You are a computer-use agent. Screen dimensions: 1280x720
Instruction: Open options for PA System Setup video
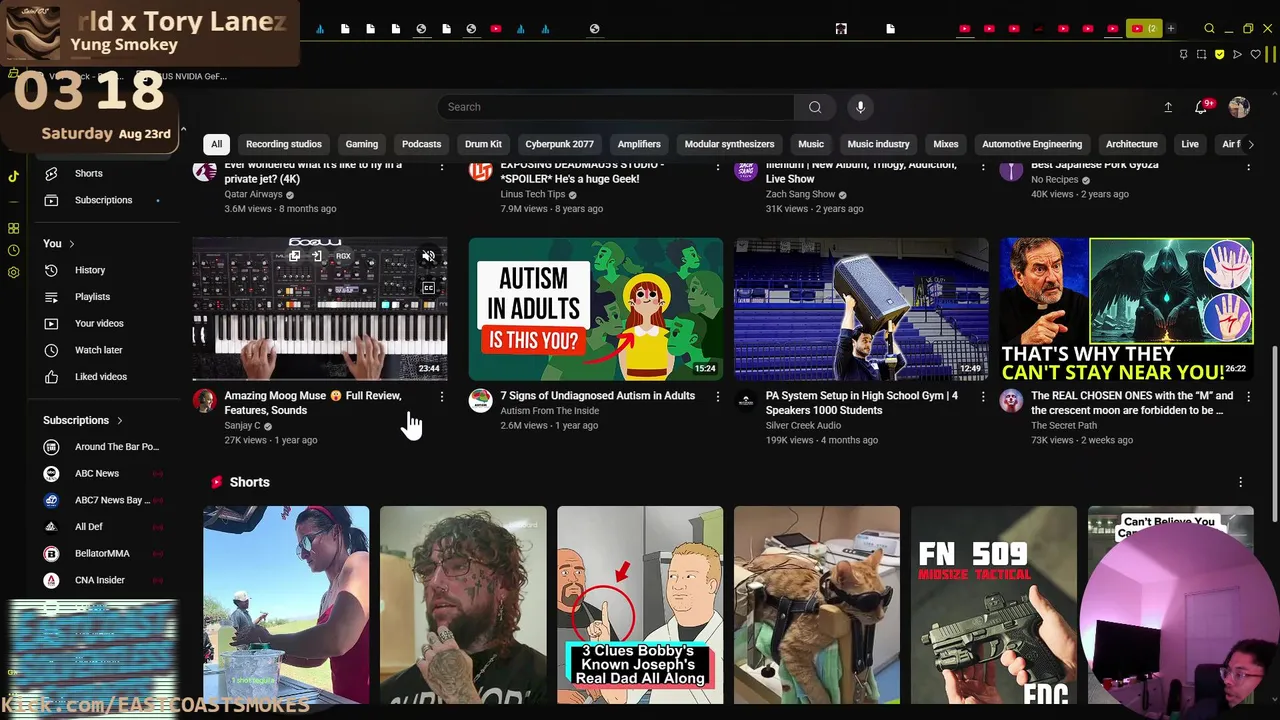click(x=983, y=397)
